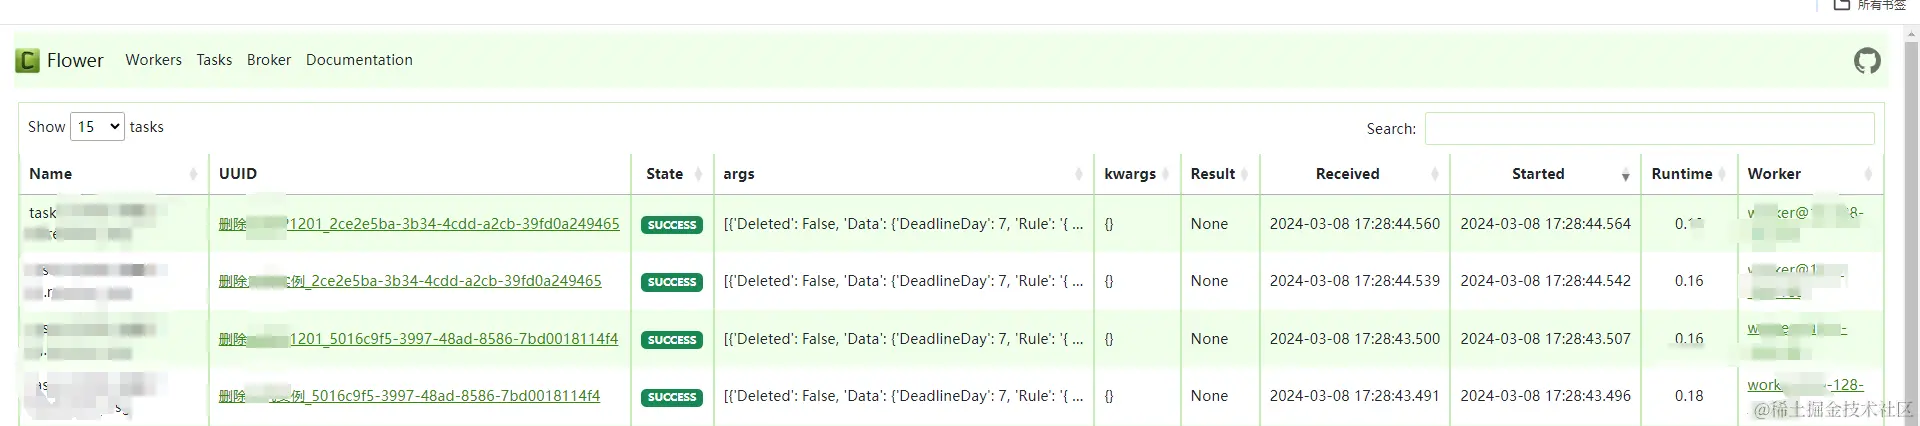Sort by args column arrow
The width and height of the screenshot is (1920, 426).
point(1078,174)
